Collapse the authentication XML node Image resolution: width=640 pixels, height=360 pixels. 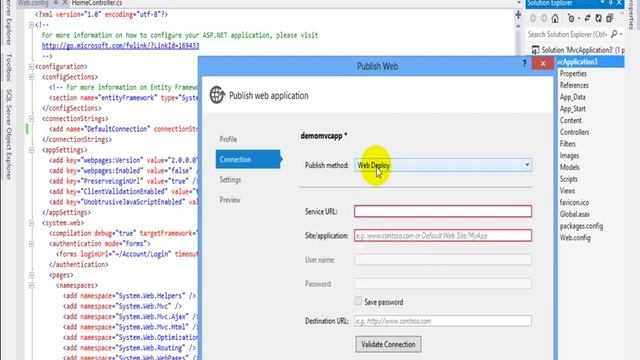31,244
